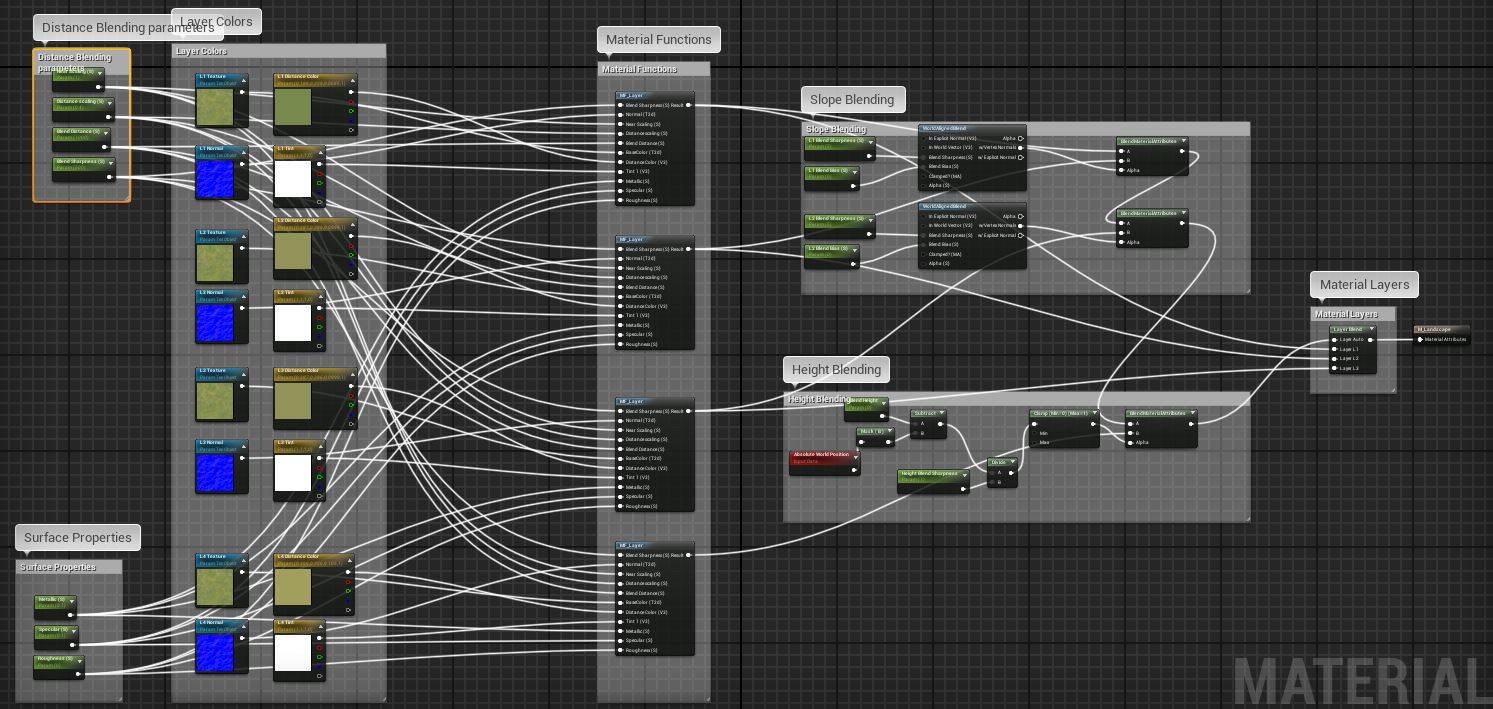1493x709 pixels.
Task: Select the Layer Colors comment box header bar
Action: point(279,51)
